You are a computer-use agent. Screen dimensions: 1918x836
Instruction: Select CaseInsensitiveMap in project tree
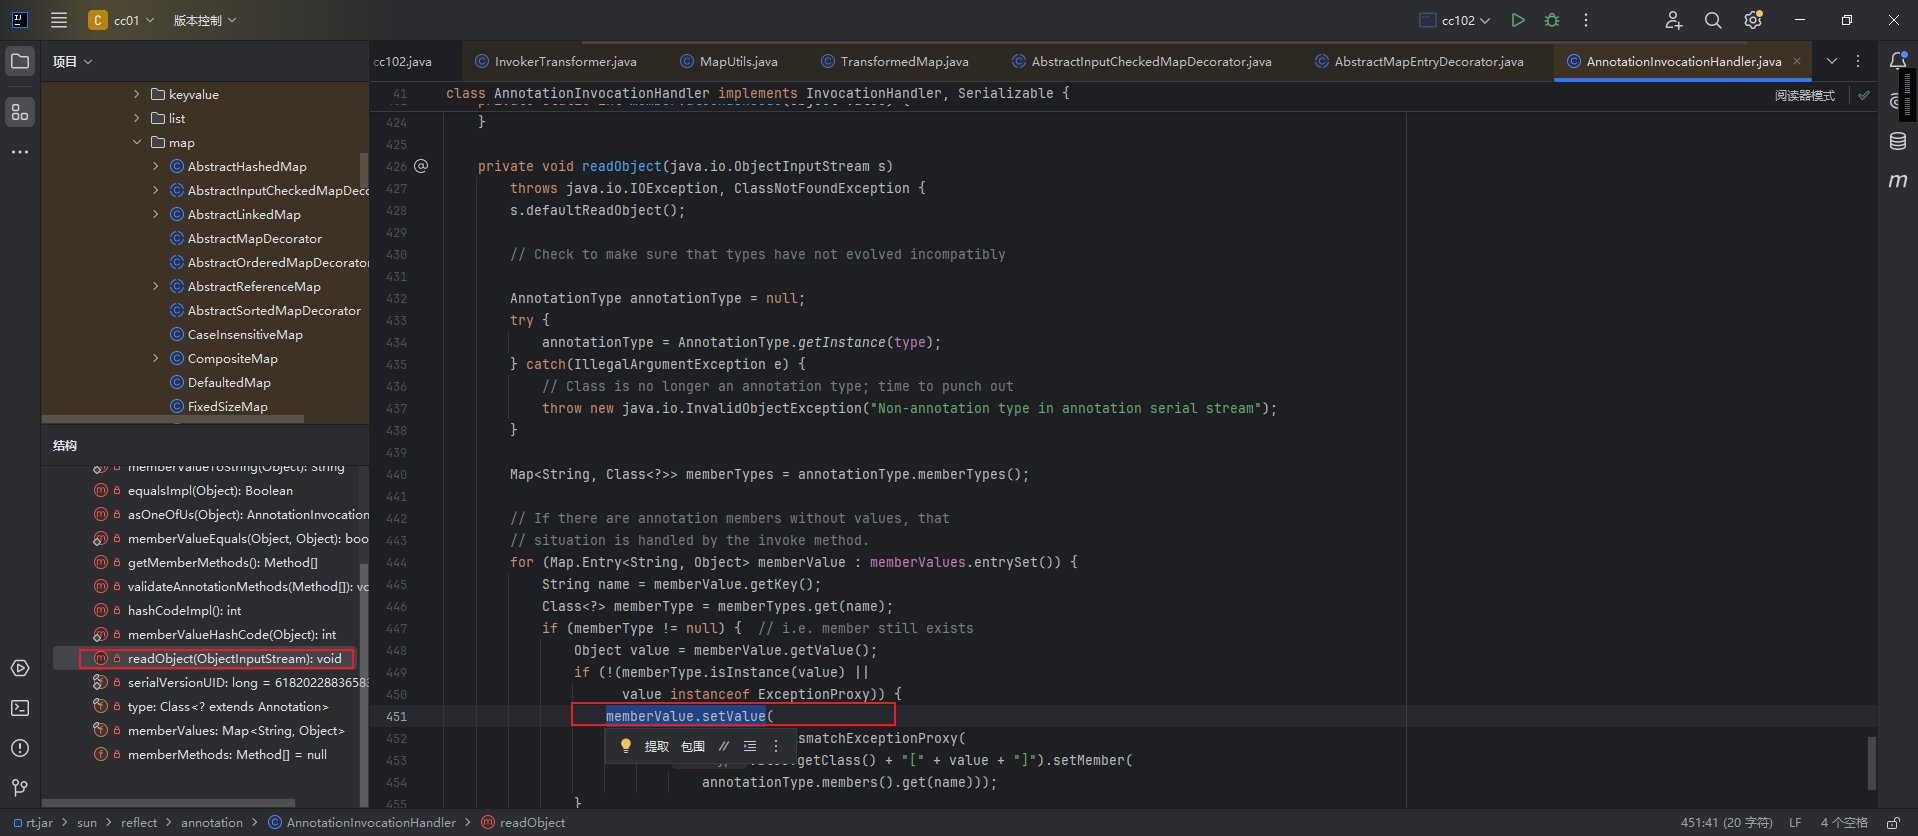coord(245,334)
